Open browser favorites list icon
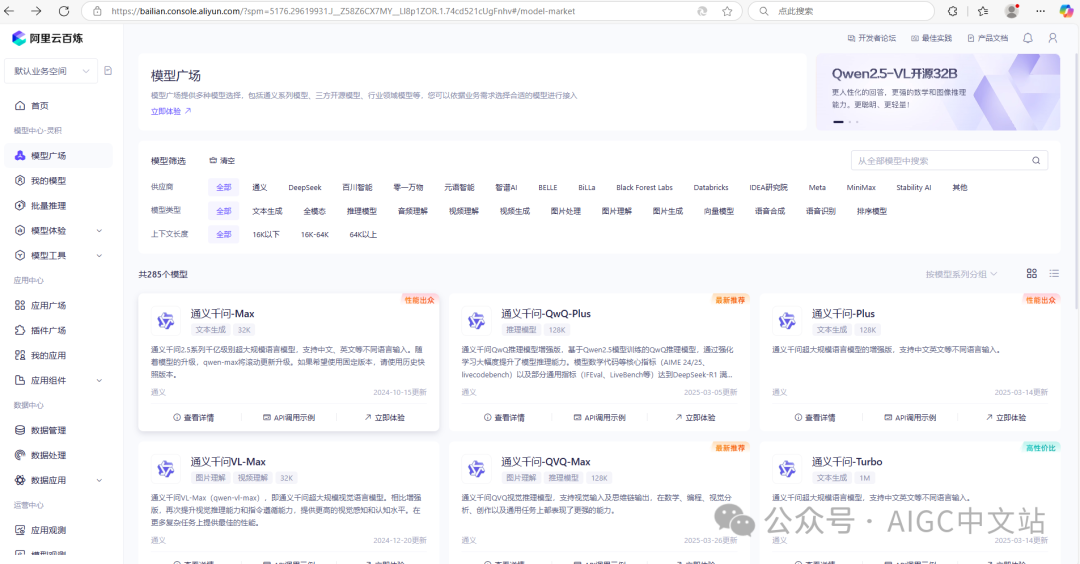The image size is (1080, 564). tap(983, 11)
